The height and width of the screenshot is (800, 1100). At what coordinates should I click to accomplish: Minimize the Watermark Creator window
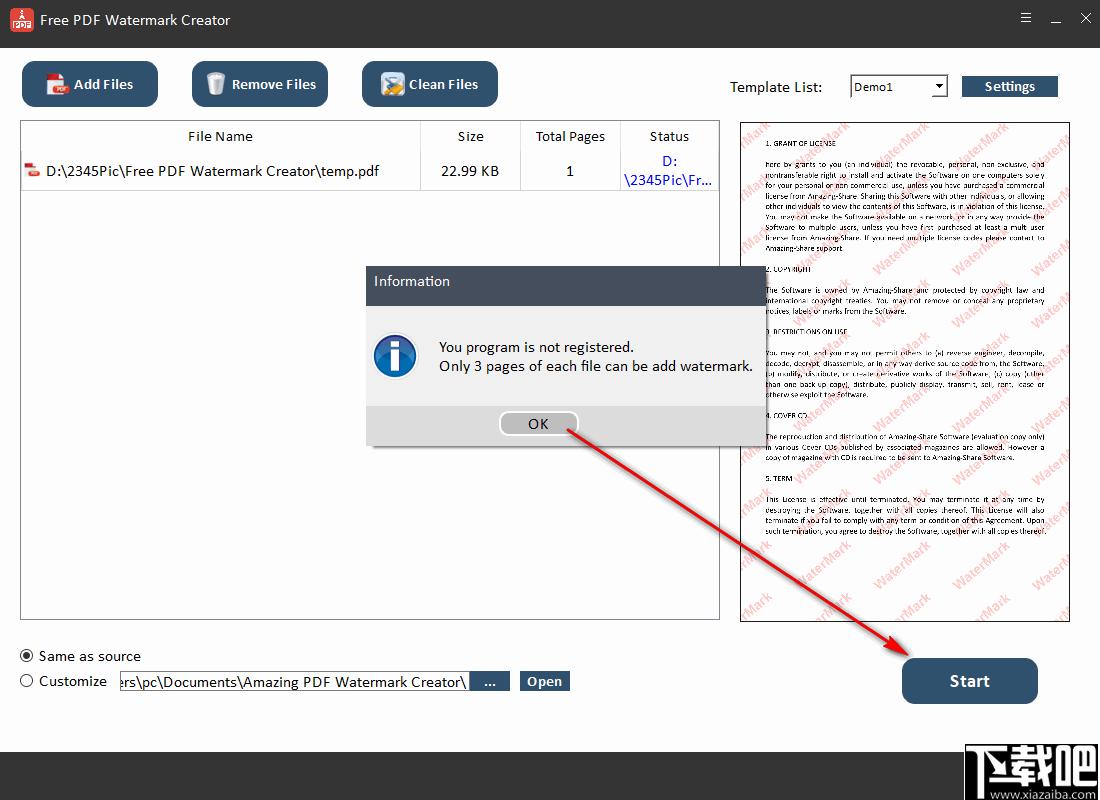(x=1056, y=20)
